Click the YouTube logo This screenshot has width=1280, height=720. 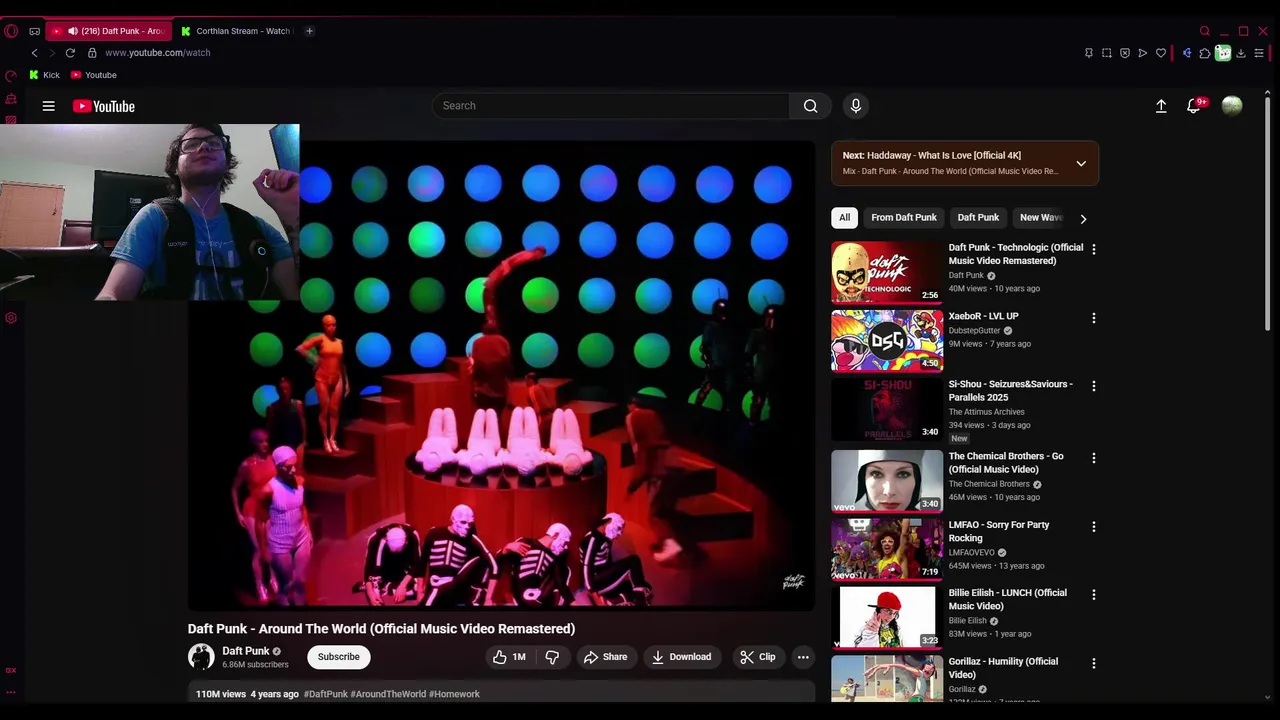pyautogui.click(x=104, y=106)
